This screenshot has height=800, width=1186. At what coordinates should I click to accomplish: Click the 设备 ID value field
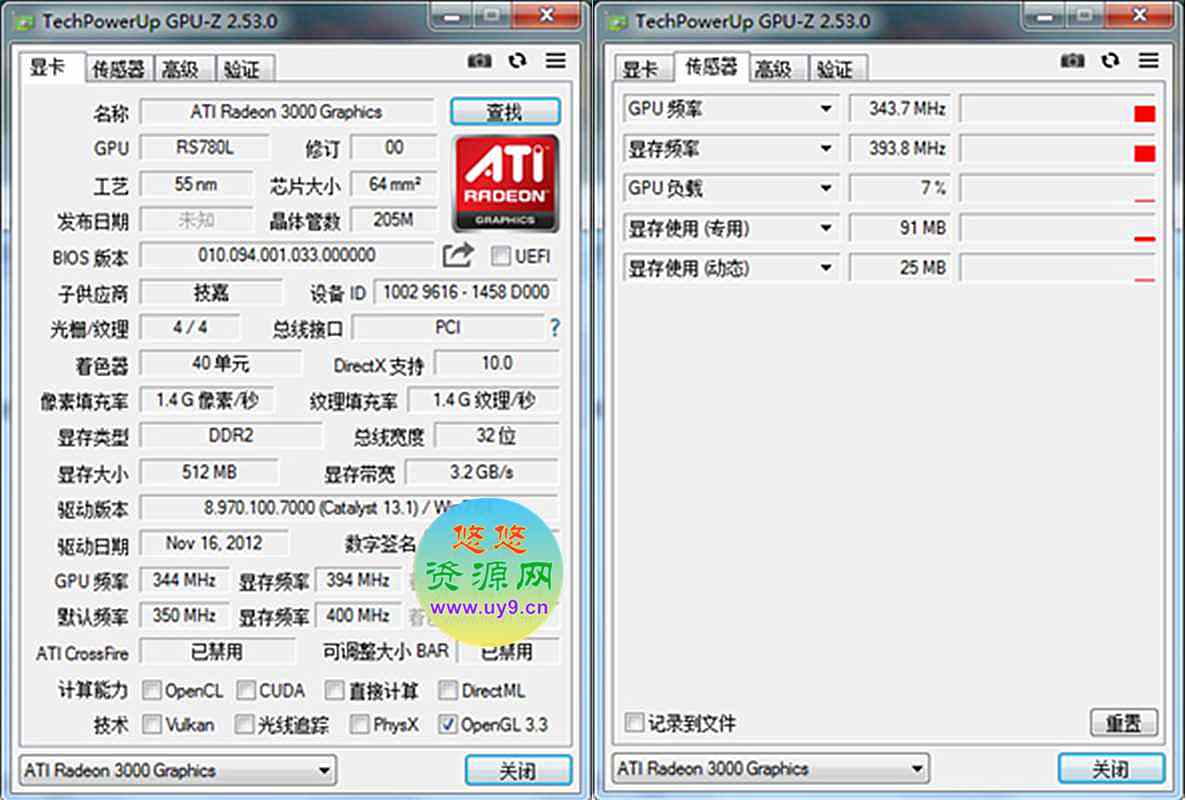point(467,292)
